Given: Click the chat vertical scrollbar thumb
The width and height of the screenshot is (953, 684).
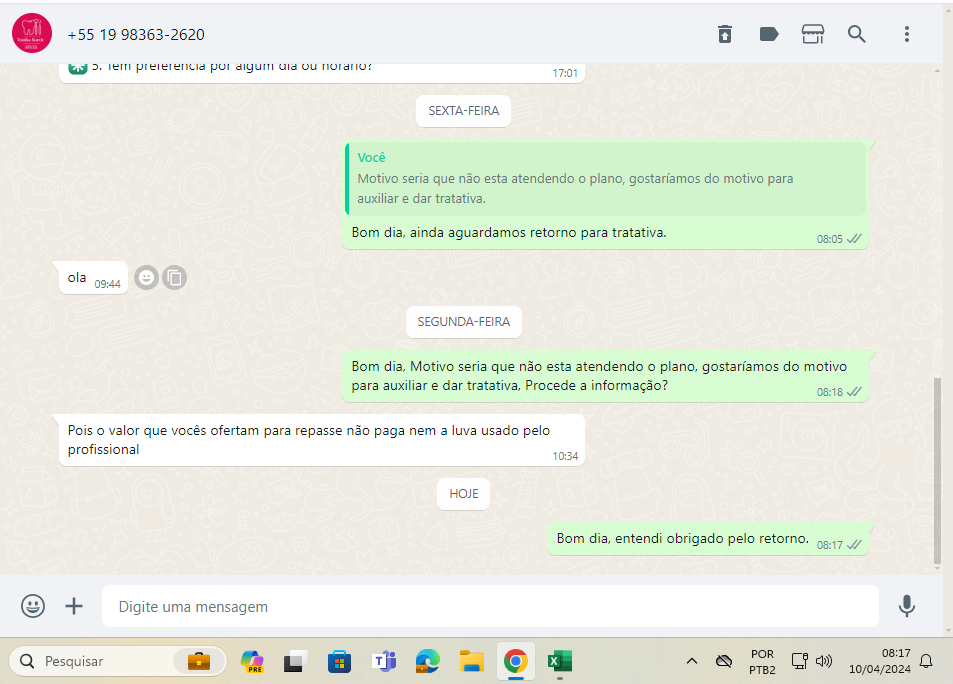Looking at the screenshot, I should click(x=937, y=471).
